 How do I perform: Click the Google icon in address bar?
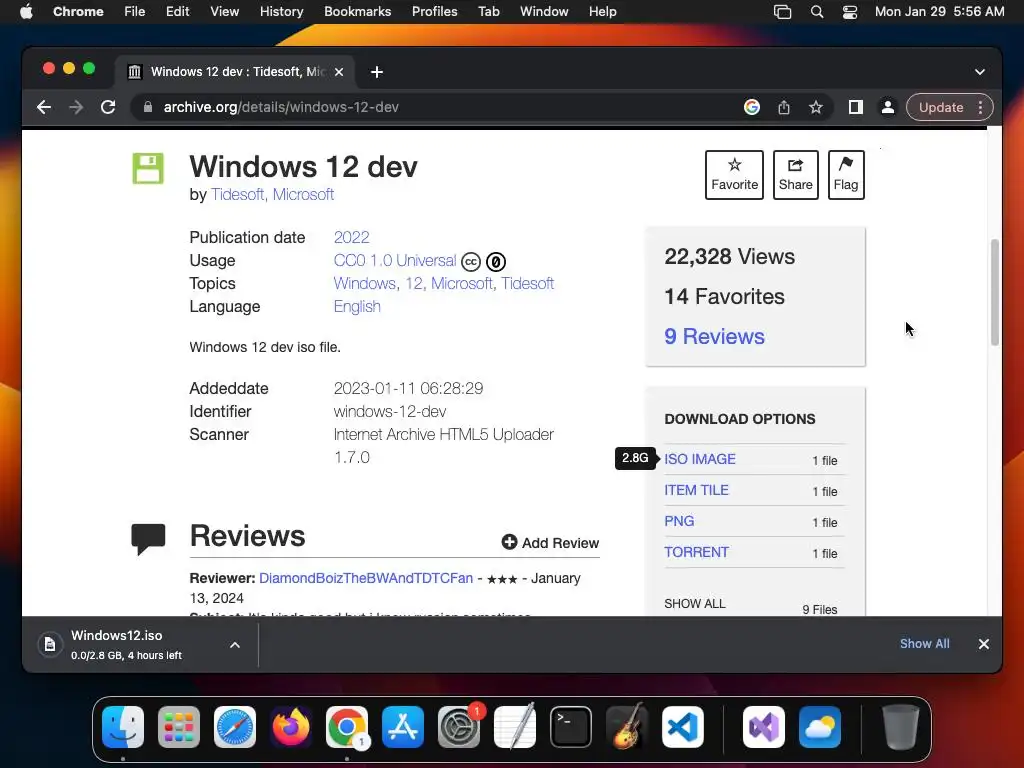click(752, 107)
